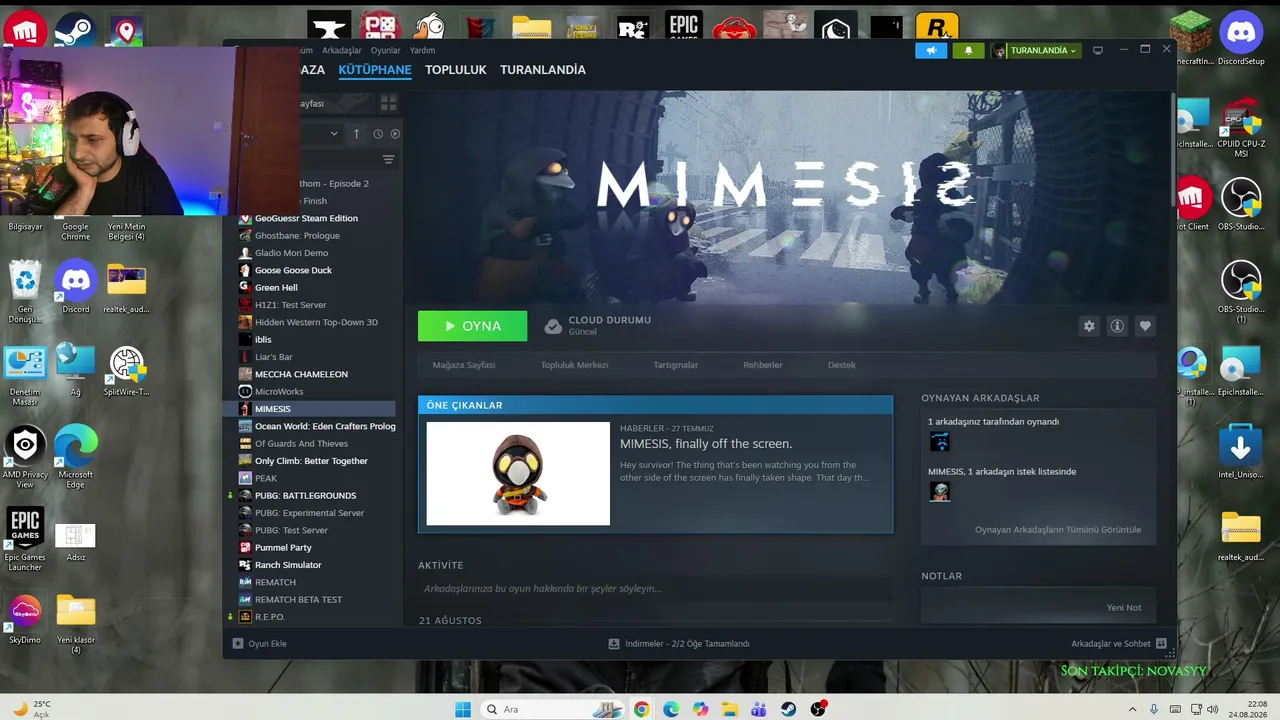Open AMD Privacy View desktop shortcut

(x=25, y=458)
